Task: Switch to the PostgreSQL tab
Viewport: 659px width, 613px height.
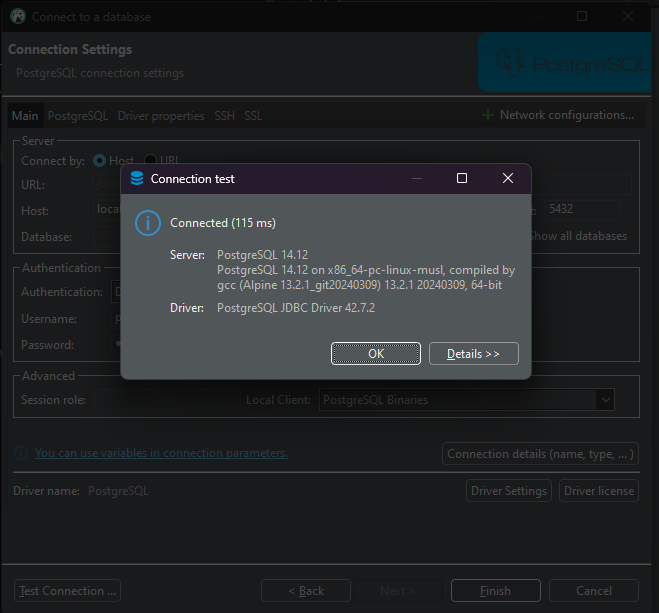Action: pyautogui.click(x=78, y=116)
